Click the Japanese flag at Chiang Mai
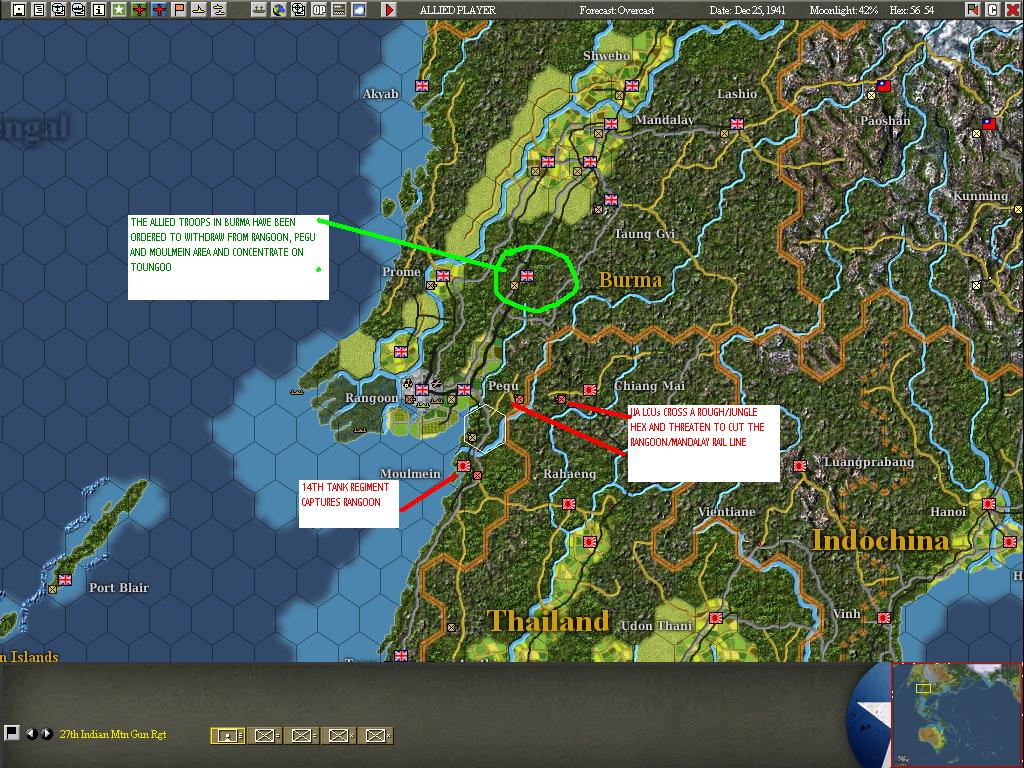1024x768 pixels. point(590,390)
